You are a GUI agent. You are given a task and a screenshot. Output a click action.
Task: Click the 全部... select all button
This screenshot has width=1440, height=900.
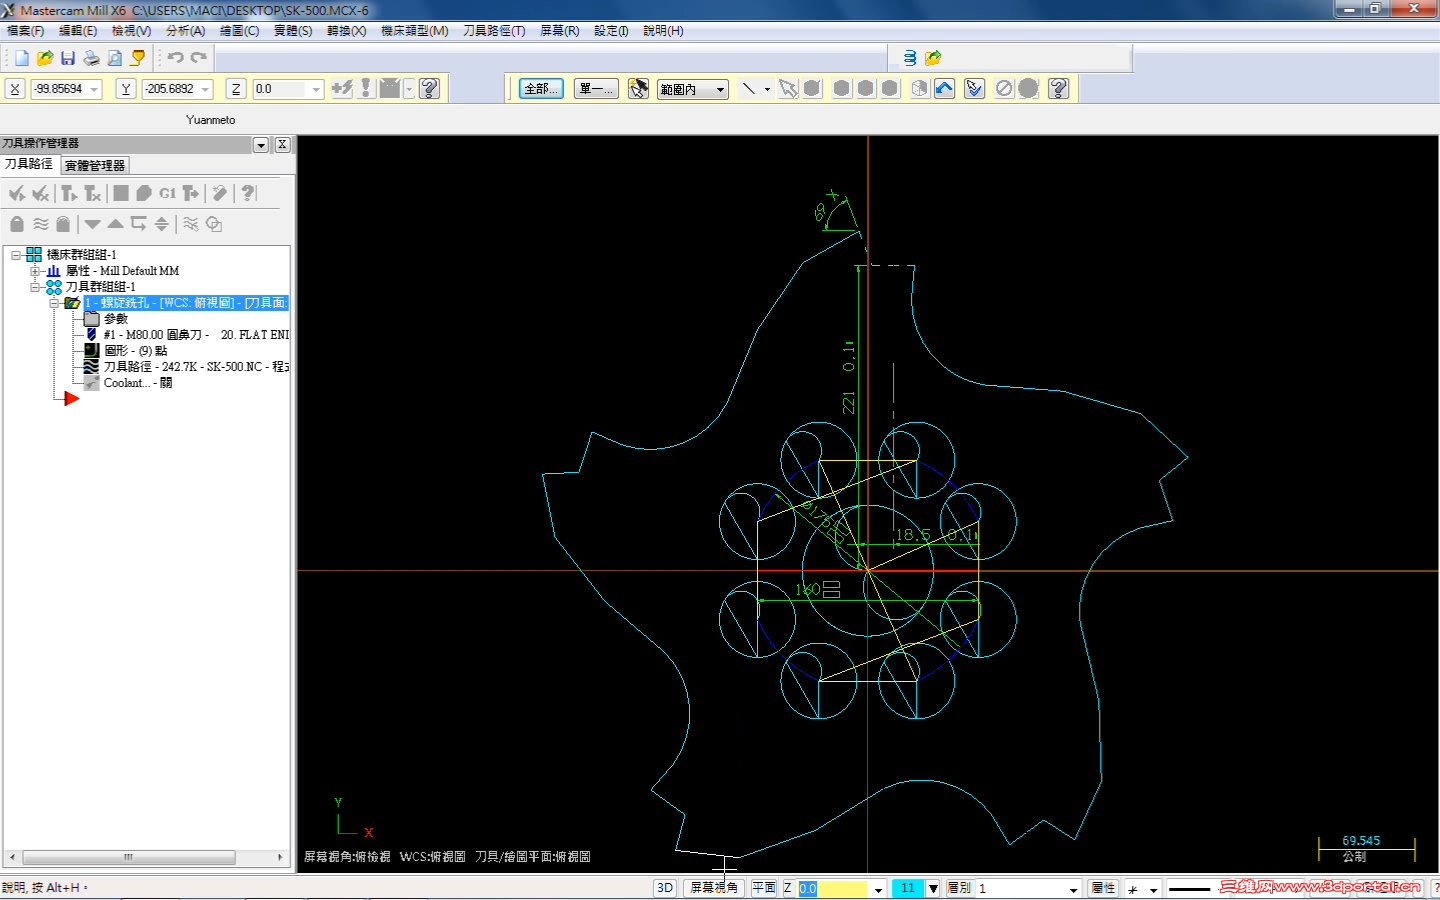(x=541, y=89)
